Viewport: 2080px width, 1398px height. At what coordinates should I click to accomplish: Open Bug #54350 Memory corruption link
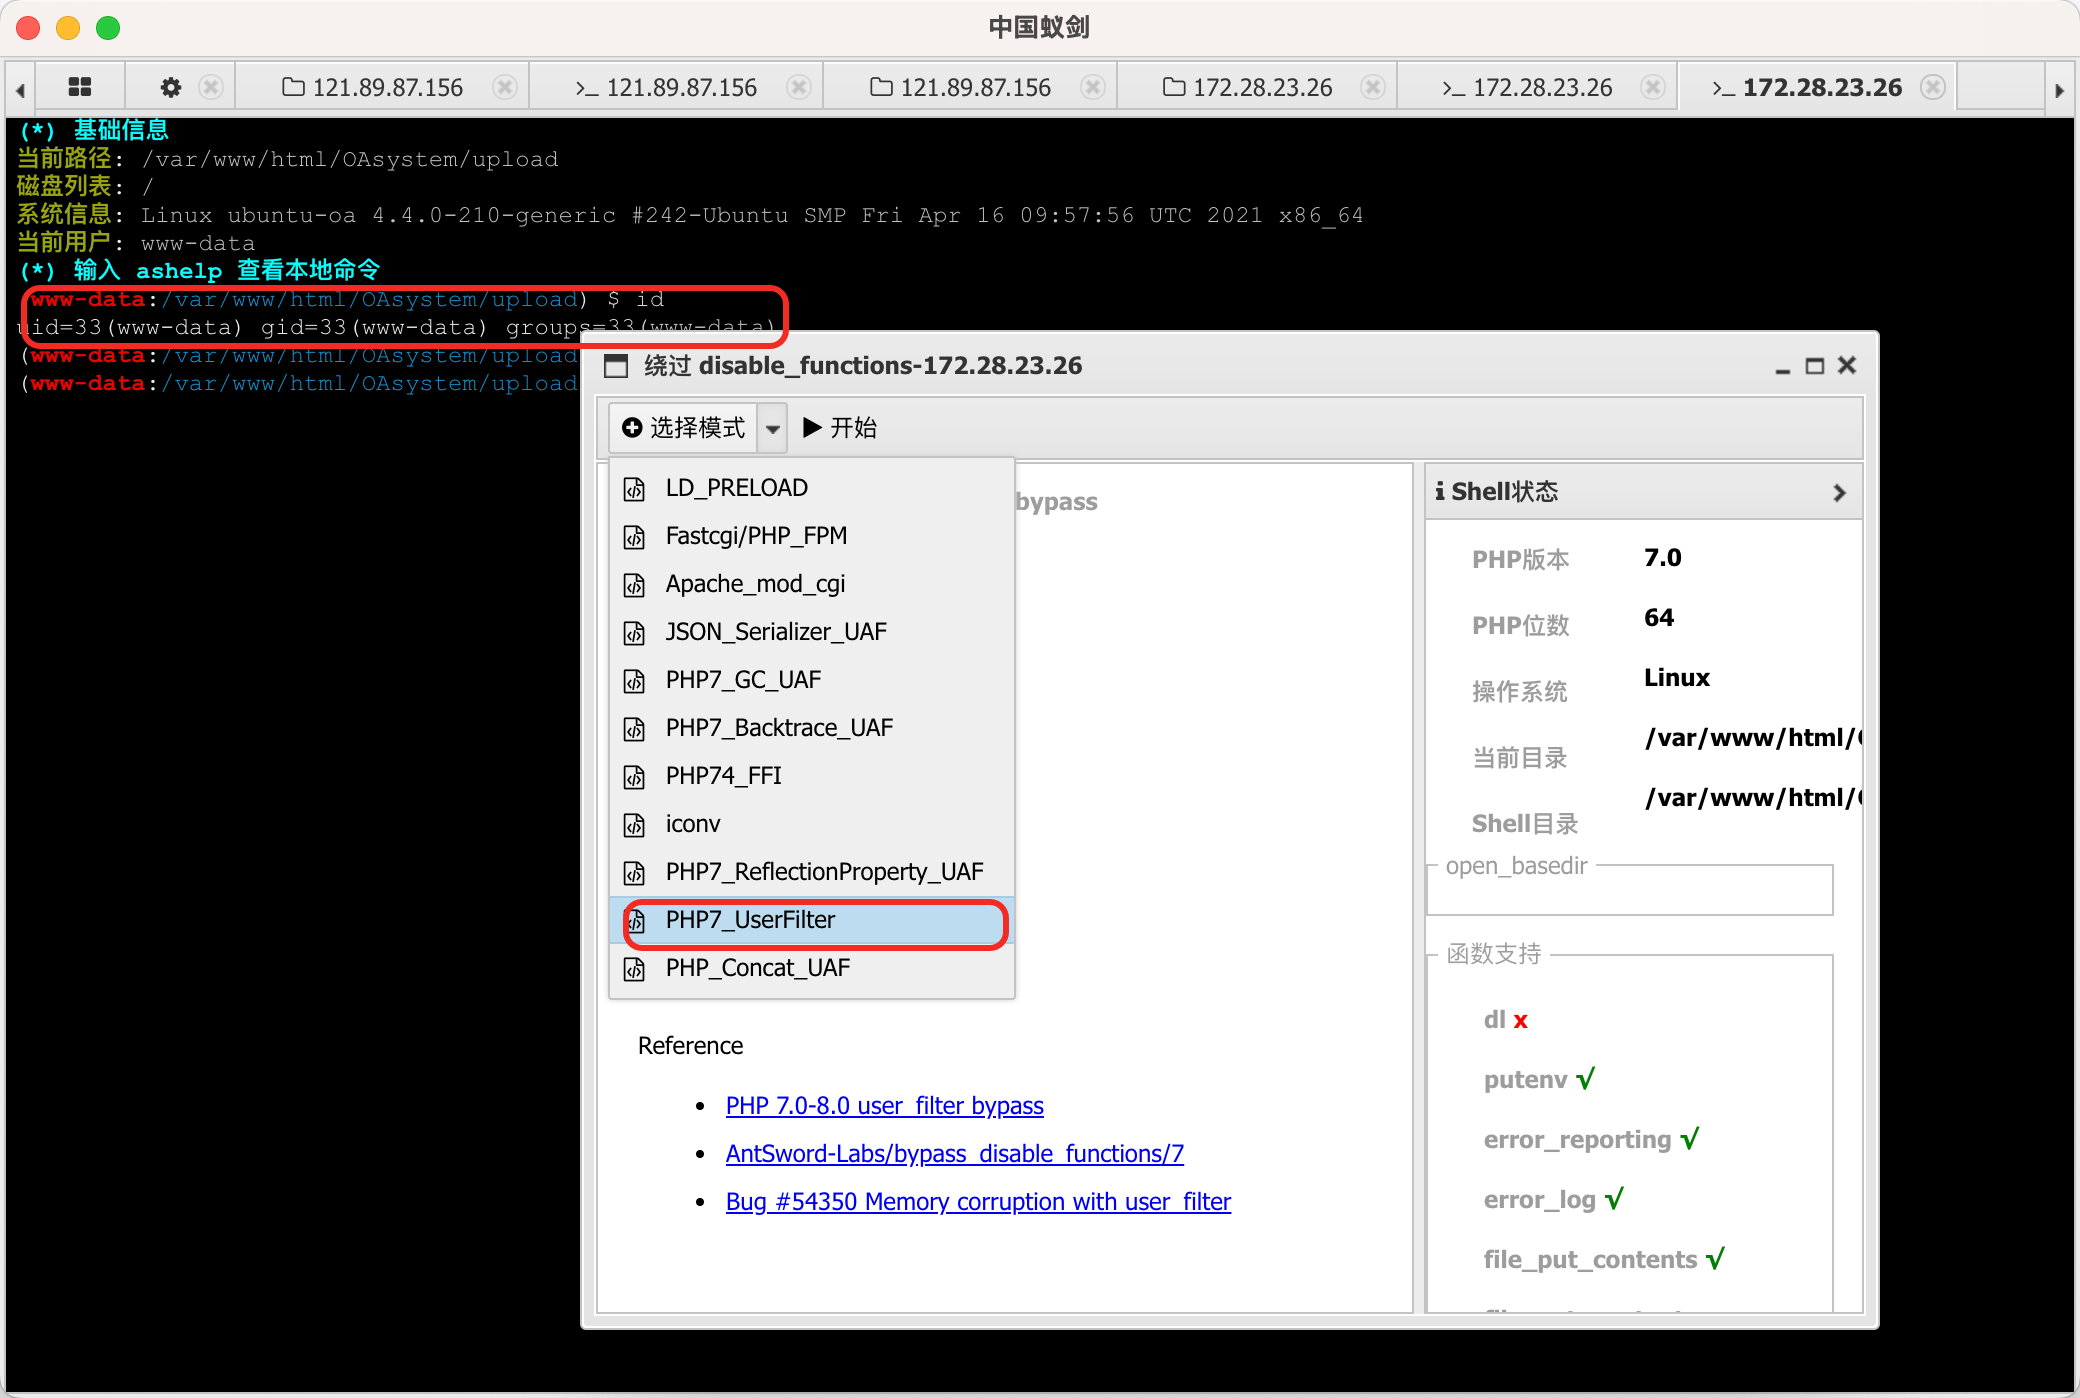coord(977,1202)
